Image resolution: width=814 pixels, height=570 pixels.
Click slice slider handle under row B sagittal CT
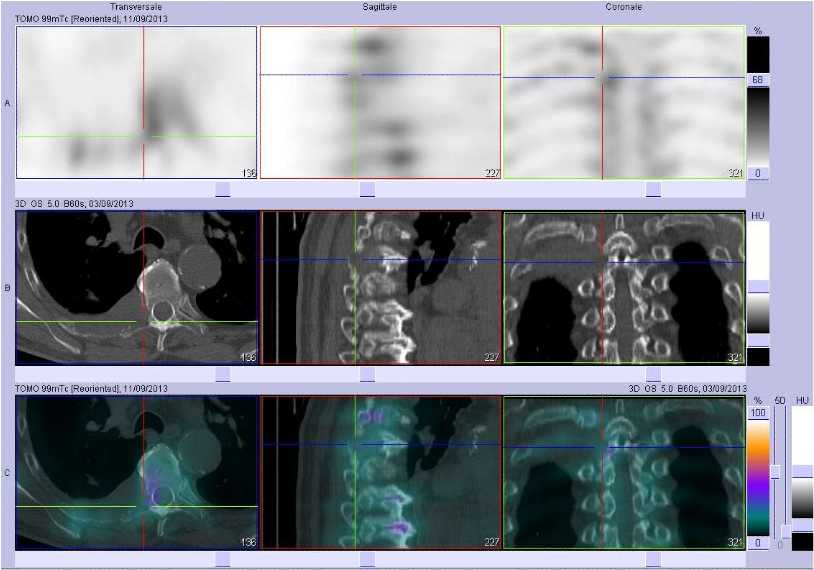point(367,375)
